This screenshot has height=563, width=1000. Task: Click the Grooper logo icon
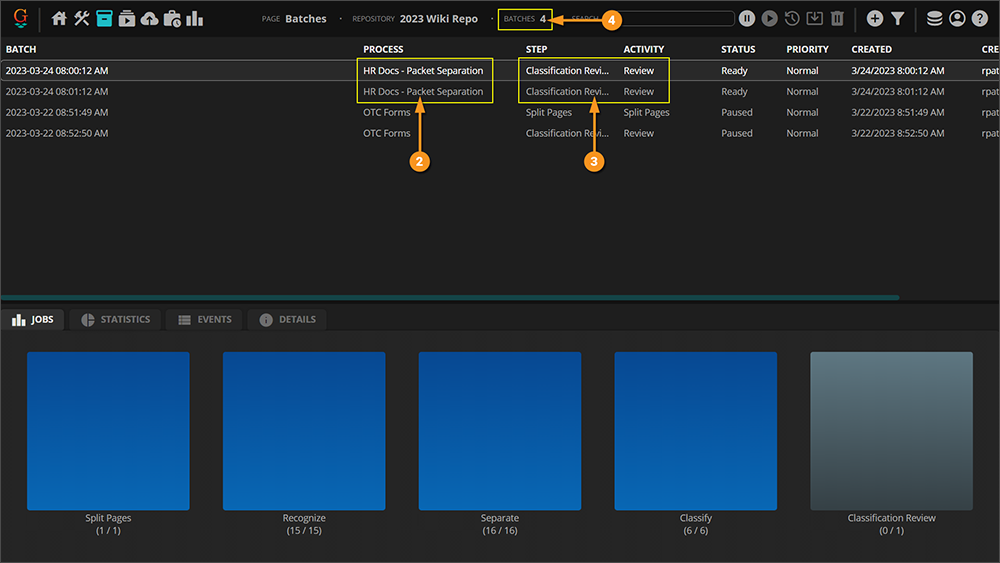click(x=20, y=18)
